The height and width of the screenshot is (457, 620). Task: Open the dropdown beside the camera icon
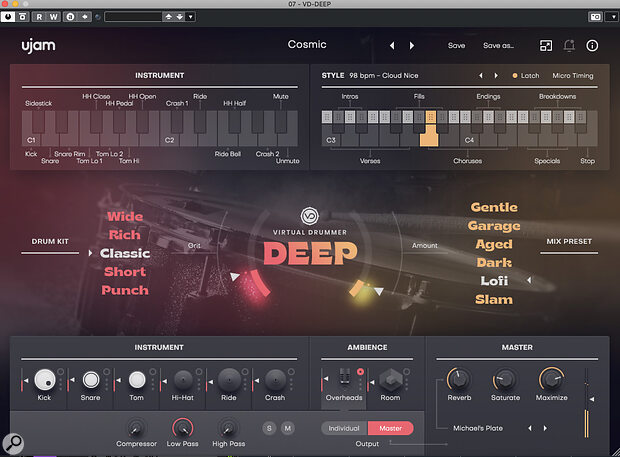(x=613, y=17)
